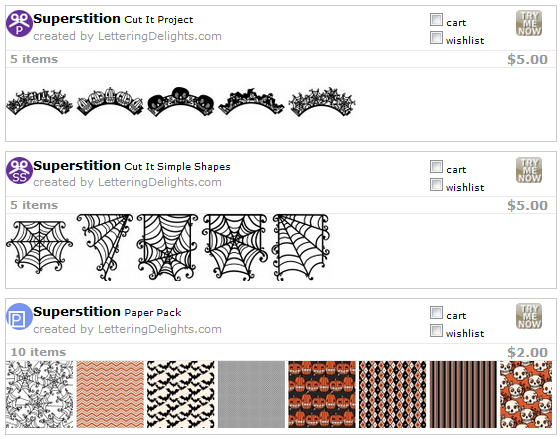Screen dimensions: 560x439
Task: Tick the cart checkbox for Simple Shapes
Action: click(x=436, y=166)
